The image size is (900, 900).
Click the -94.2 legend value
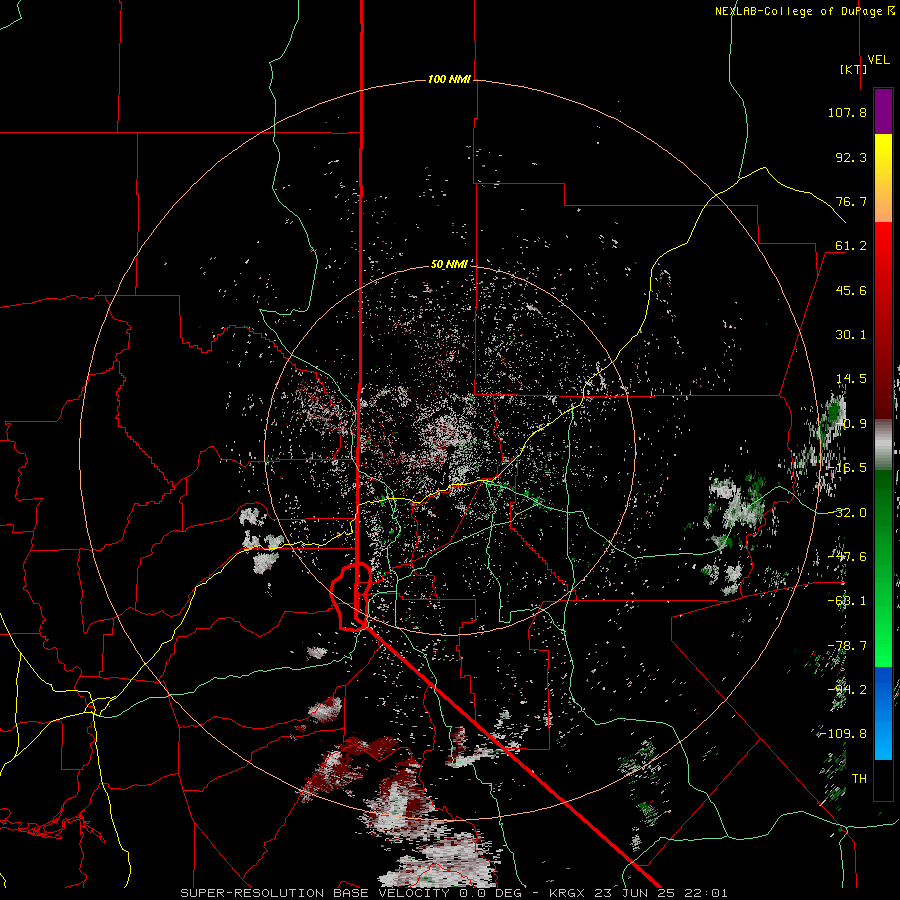pyautogui.click(x=847, y=690)
